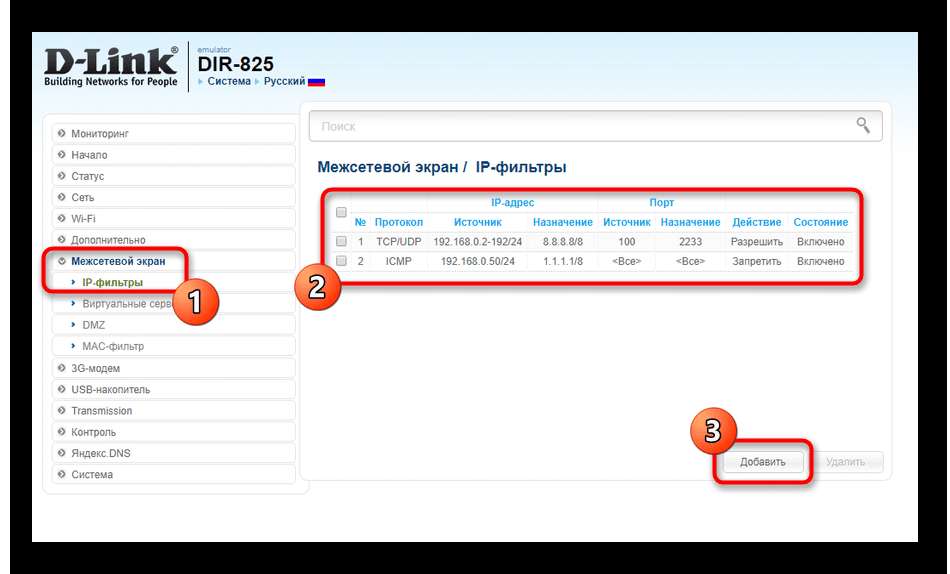
Task: Click the arrow icon beside Начало
Action: [61, 155]
